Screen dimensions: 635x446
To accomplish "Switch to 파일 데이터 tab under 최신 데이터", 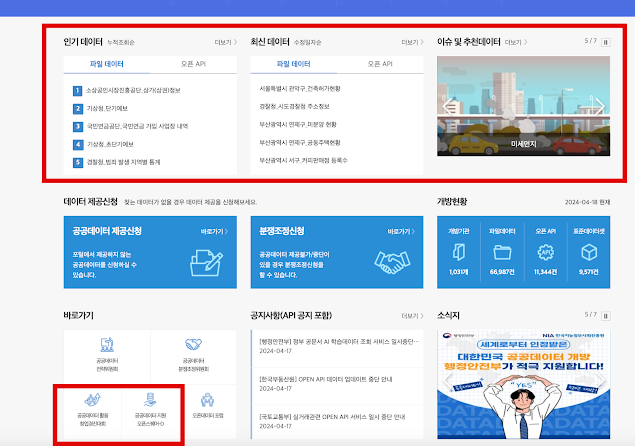I will point(293,64).
